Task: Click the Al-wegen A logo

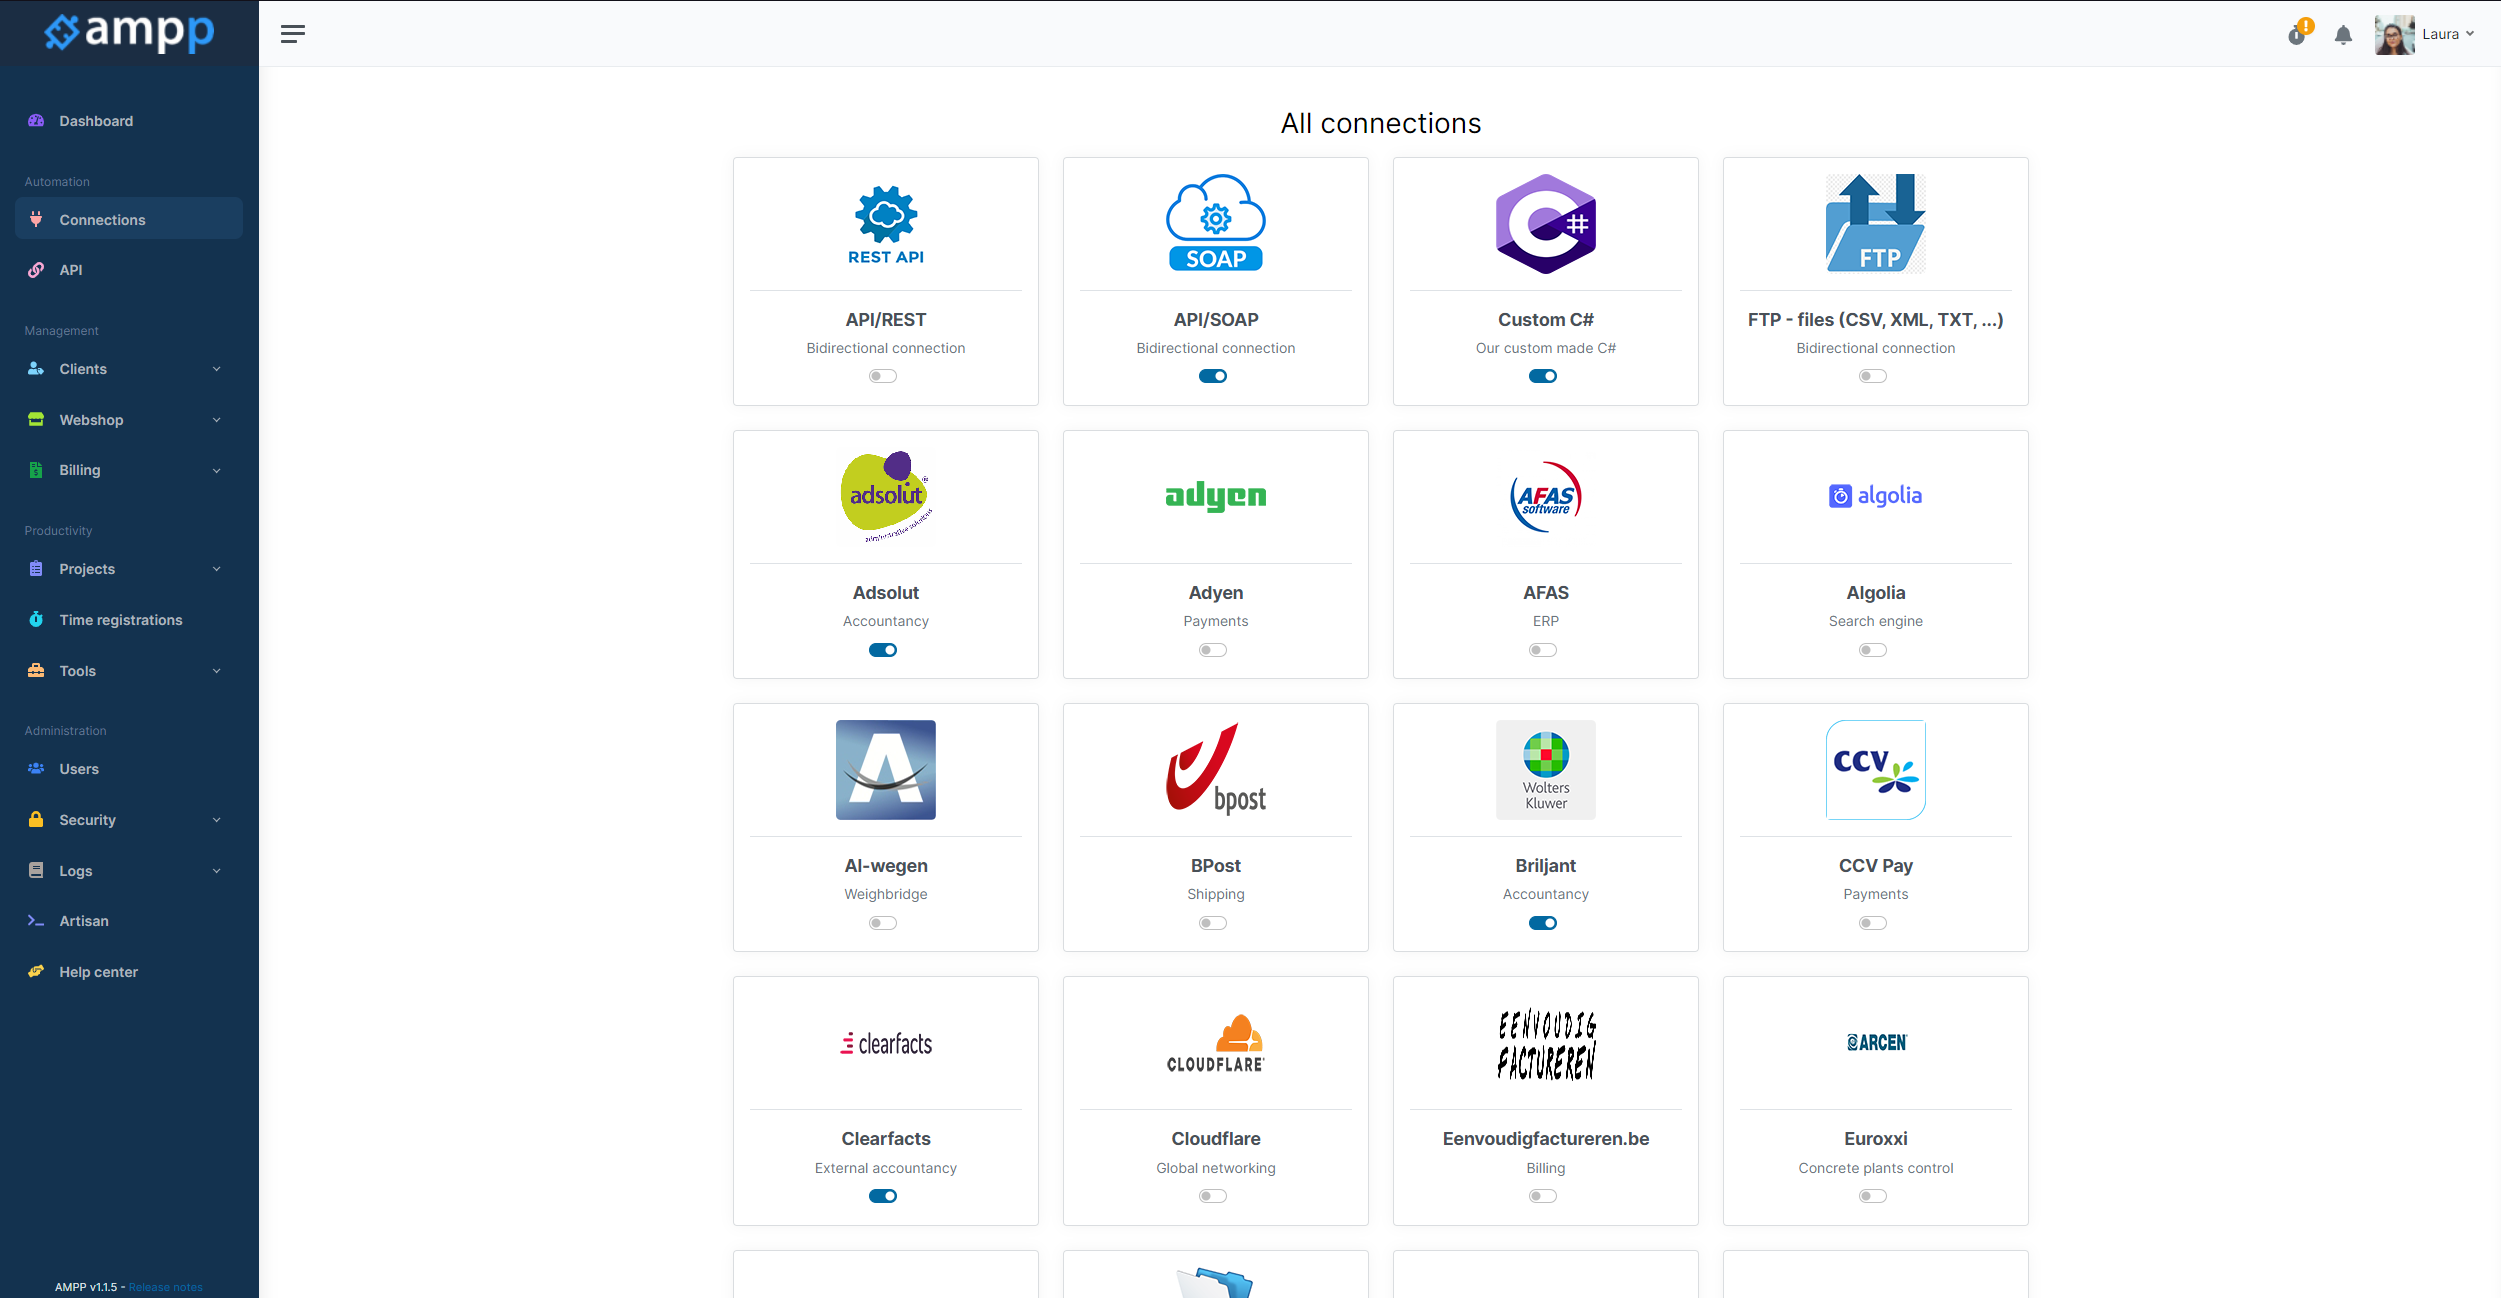Action: (886, 769)
